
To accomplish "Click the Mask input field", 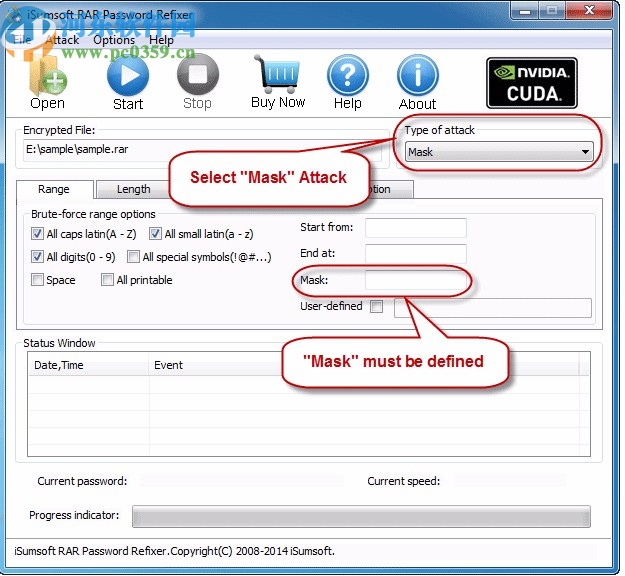I will 416,280.
